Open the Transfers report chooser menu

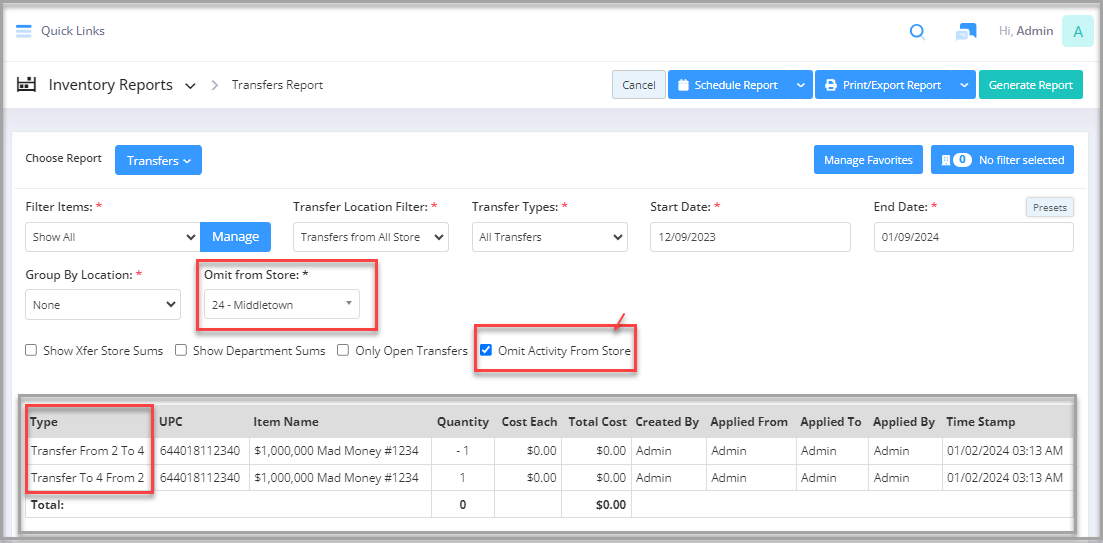158,160
